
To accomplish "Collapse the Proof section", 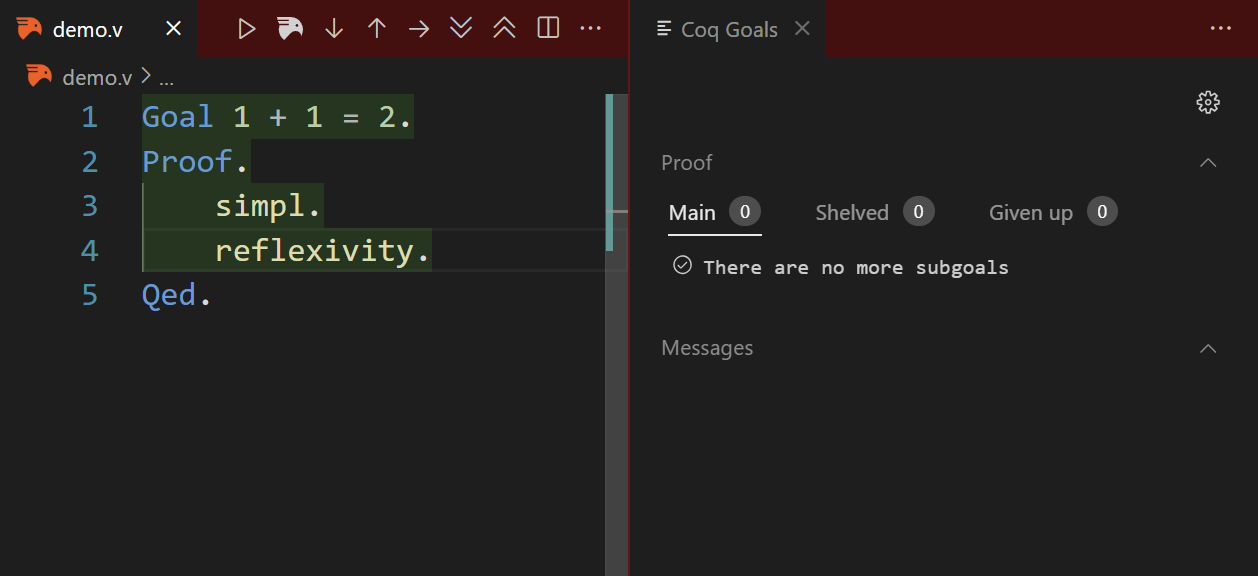I will point(1208,163).
